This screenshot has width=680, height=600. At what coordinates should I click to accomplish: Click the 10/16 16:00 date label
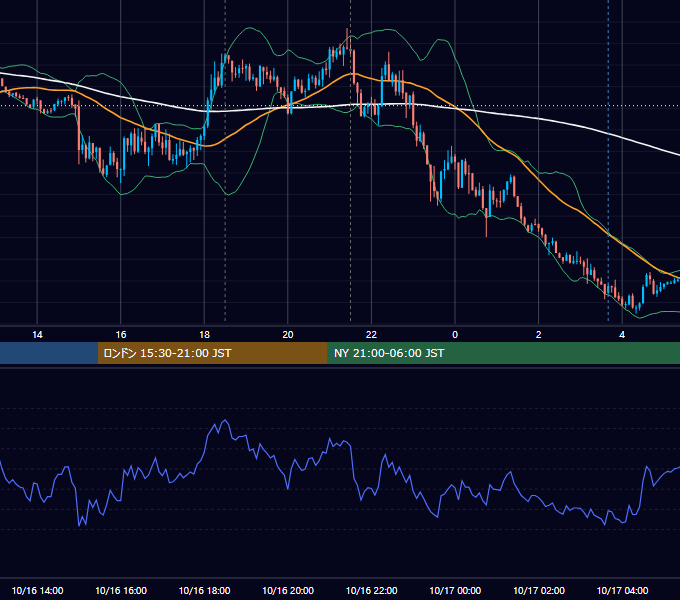point(121,590)
